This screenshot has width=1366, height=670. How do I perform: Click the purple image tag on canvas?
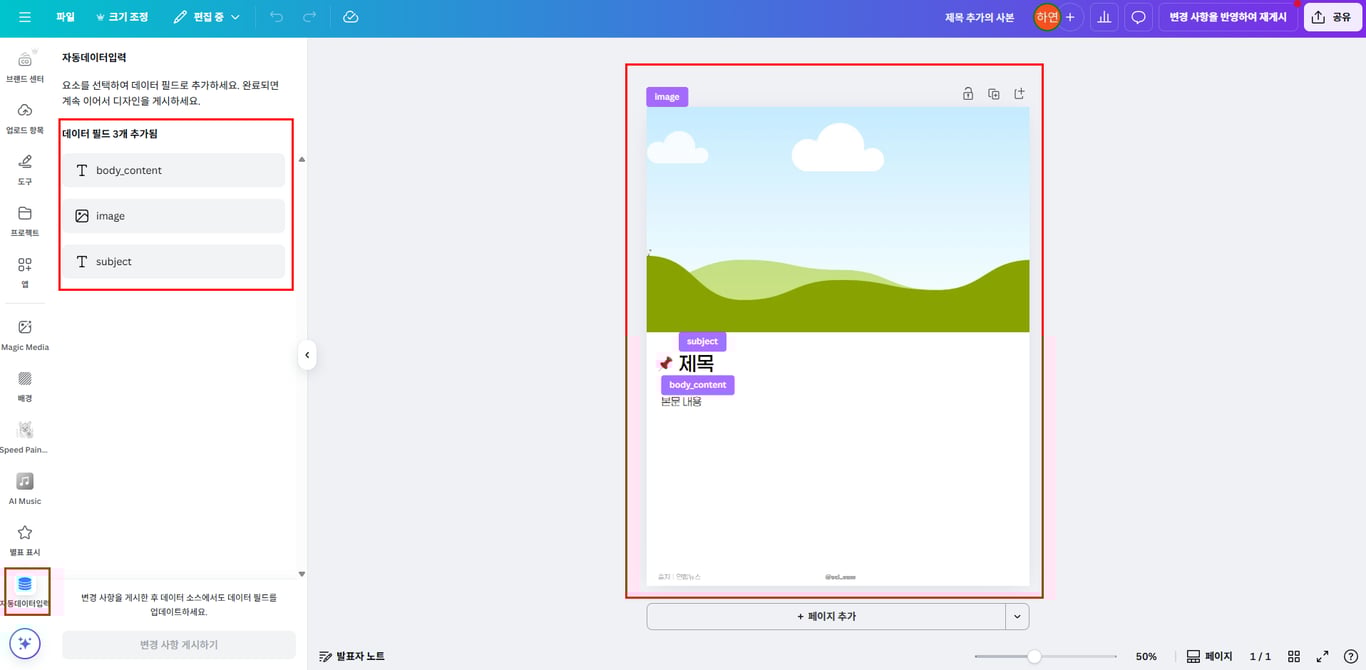[667, 97]
